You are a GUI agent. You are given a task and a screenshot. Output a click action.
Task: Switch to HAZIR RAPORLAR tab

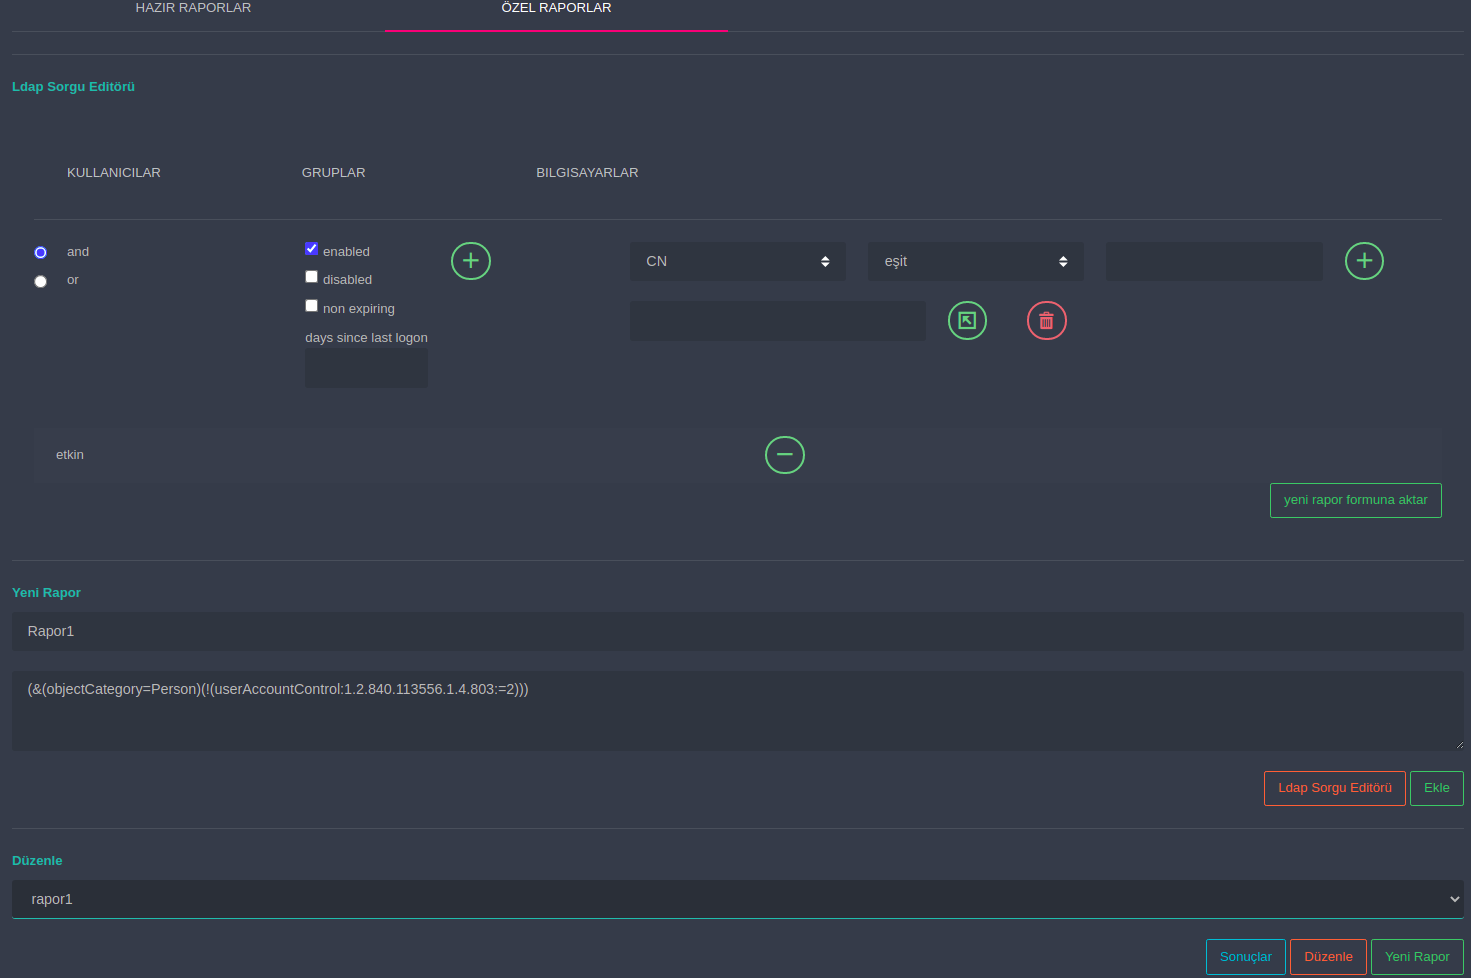tap(193, 8)
